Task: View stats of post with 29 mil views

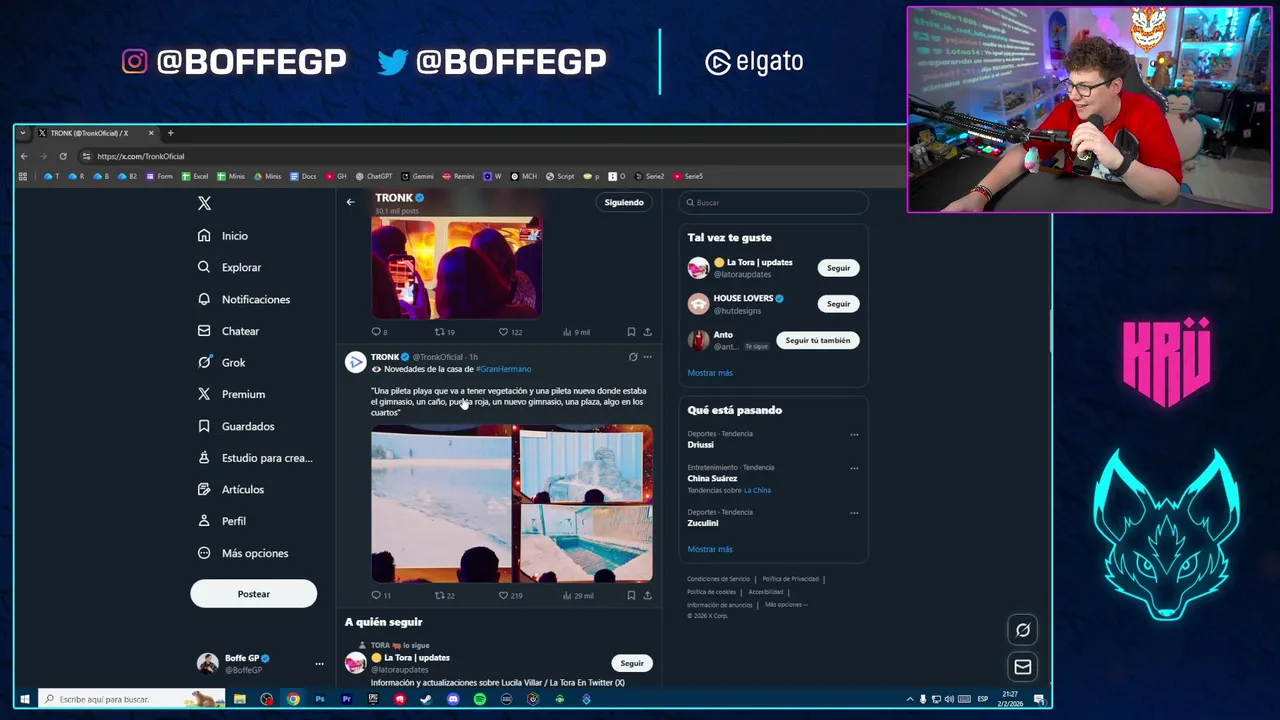Action: point(577,595)
